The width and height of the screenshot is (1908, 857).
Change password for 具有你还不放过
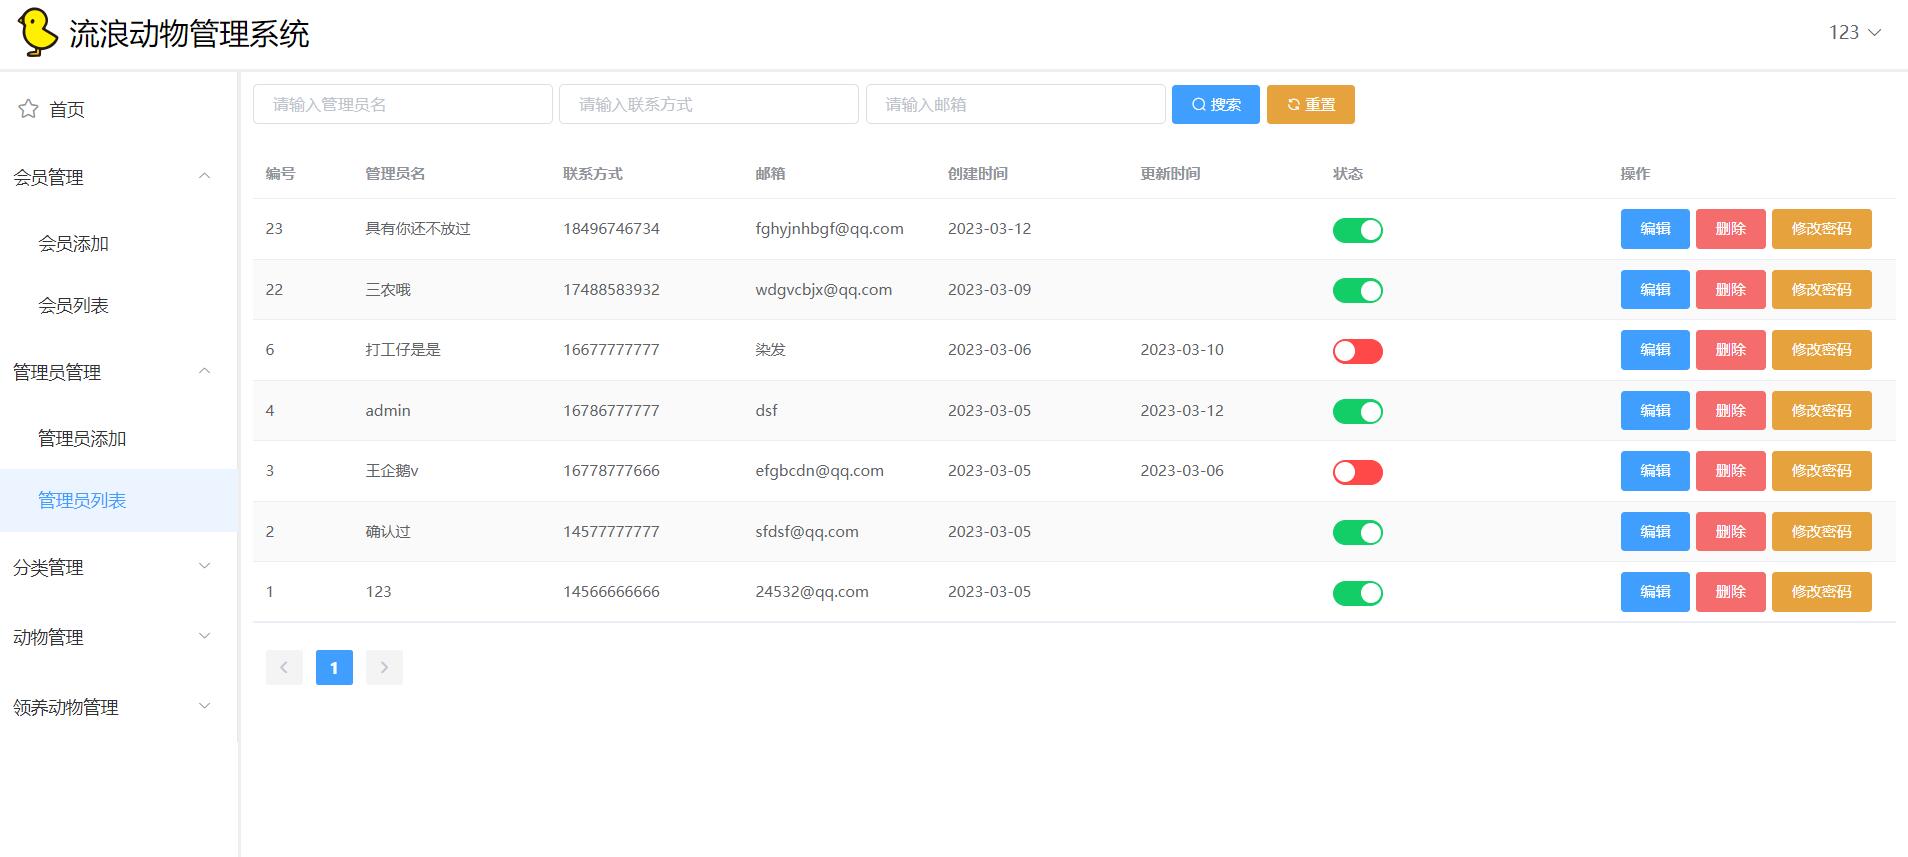pos(1821,229)
